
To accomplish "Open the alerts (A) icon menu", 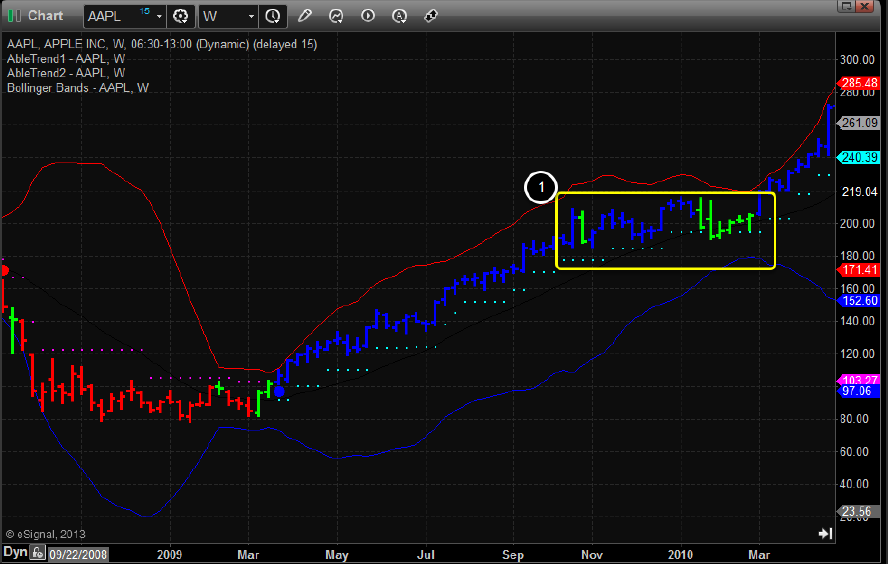I will click(x=399, y=16).
